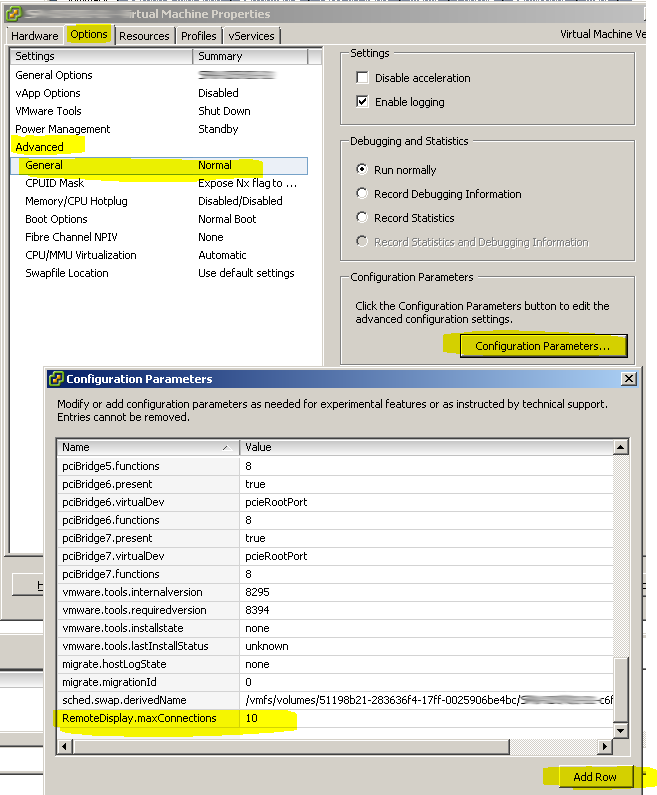
Task: Click the Summary column header
Action: pos(250,56)
